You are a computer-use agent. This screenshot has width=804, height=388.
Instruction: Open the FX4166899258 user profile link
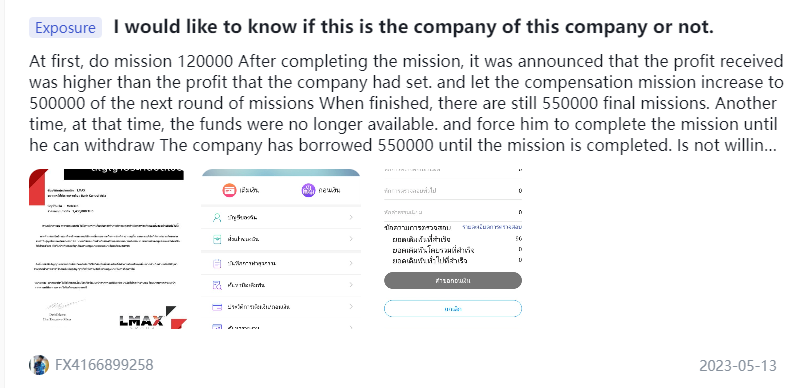point(104,365)
